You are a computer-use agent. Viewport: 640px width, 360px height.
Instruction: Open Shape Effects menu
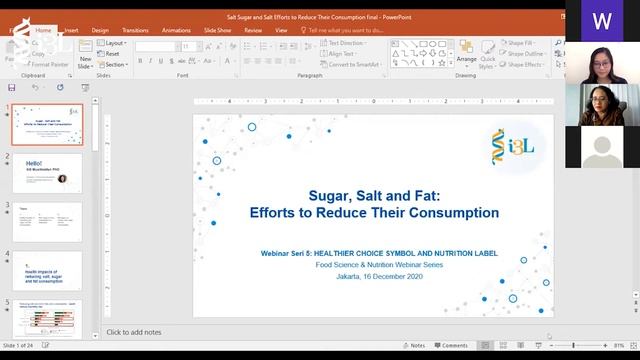coord(522,64)
